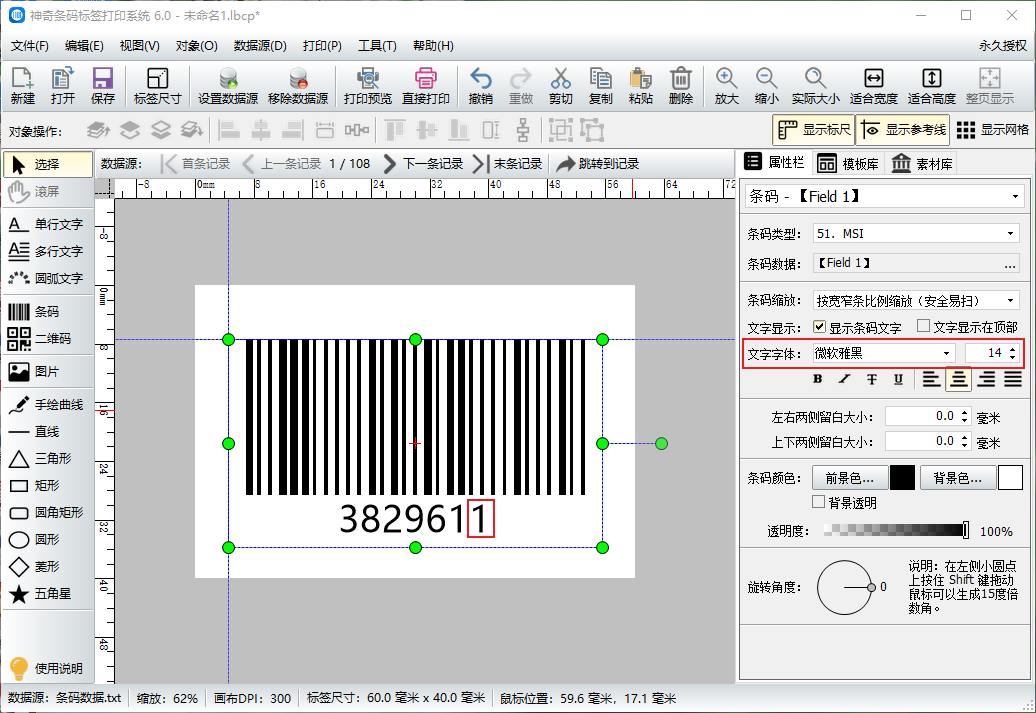Cut selection with 剪切 scissors

pyautogui.click(x=560, y=86)
